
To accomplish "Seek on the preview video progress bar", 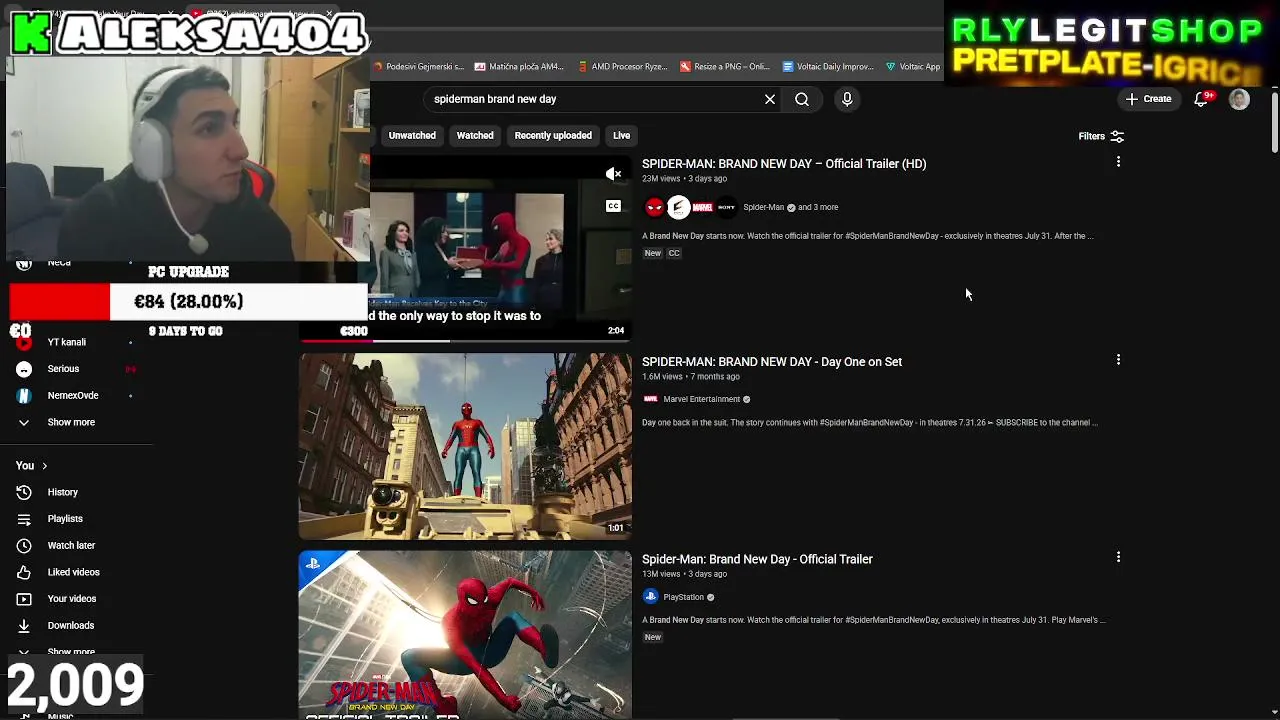I will coord(466,340).
